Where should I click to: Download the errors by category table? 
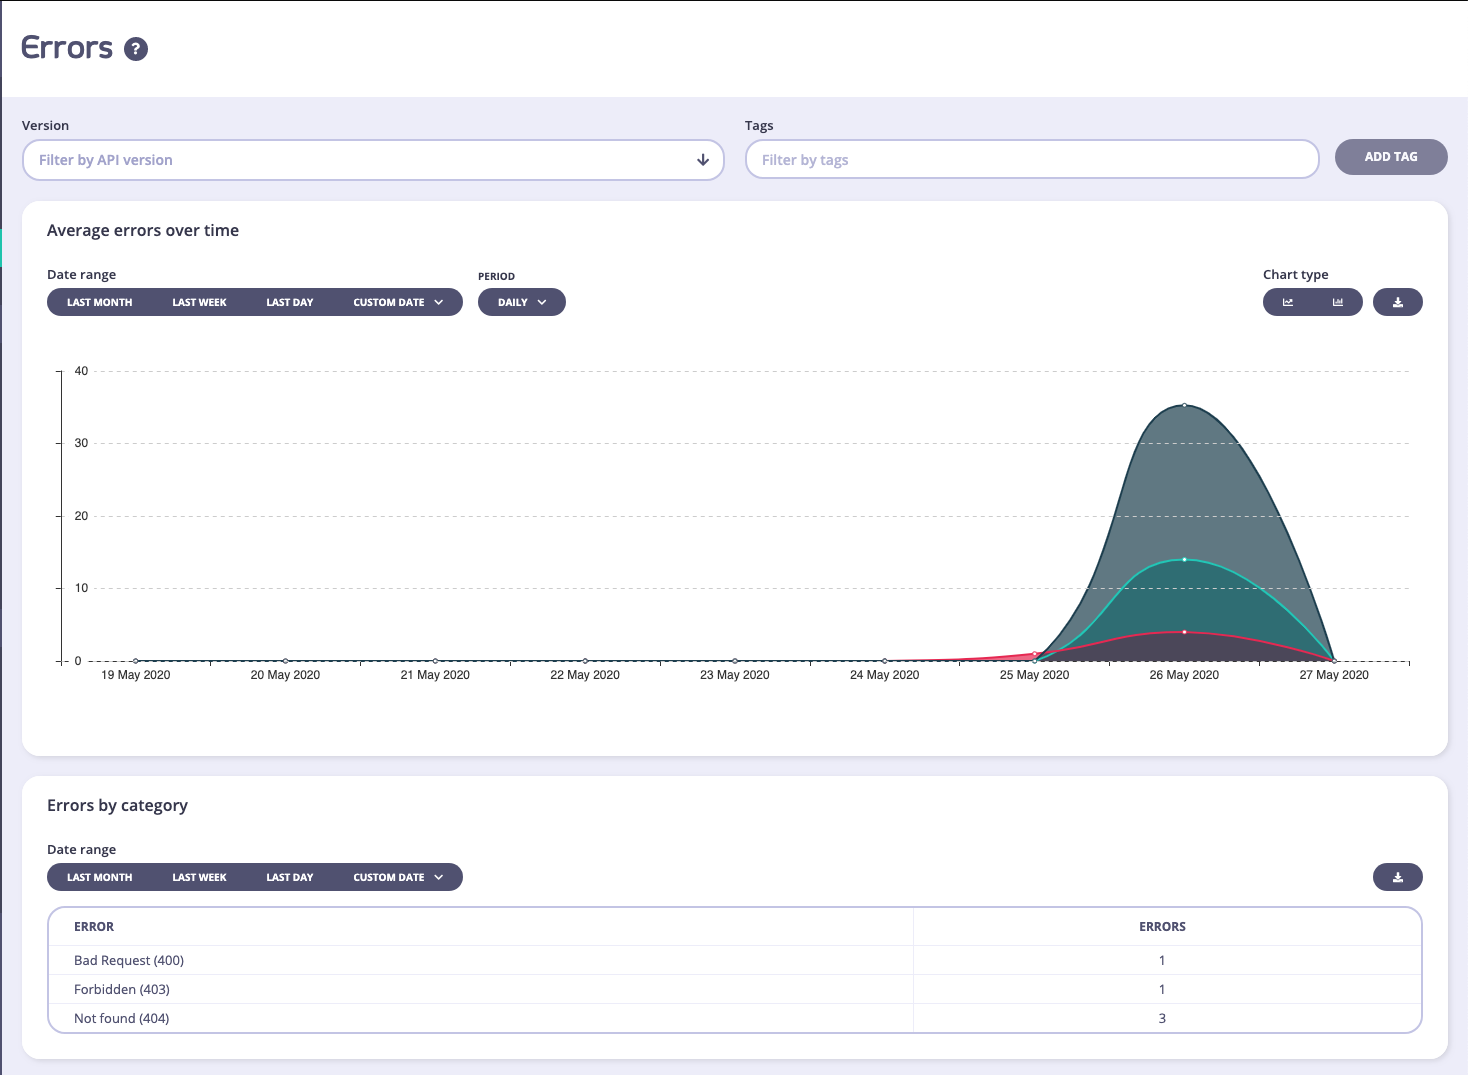(1397, 877)
